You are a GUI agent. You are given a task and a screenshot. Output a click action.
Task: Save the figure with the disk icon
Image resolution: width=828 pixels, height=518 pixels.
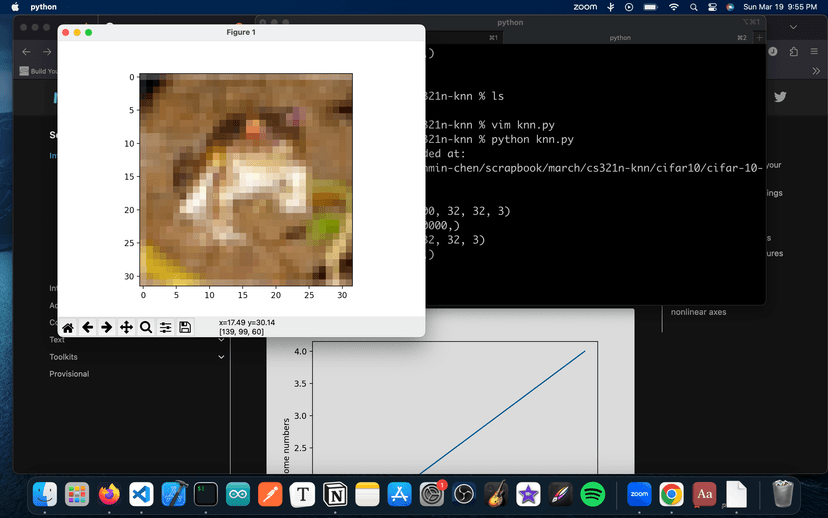point(185,327)
